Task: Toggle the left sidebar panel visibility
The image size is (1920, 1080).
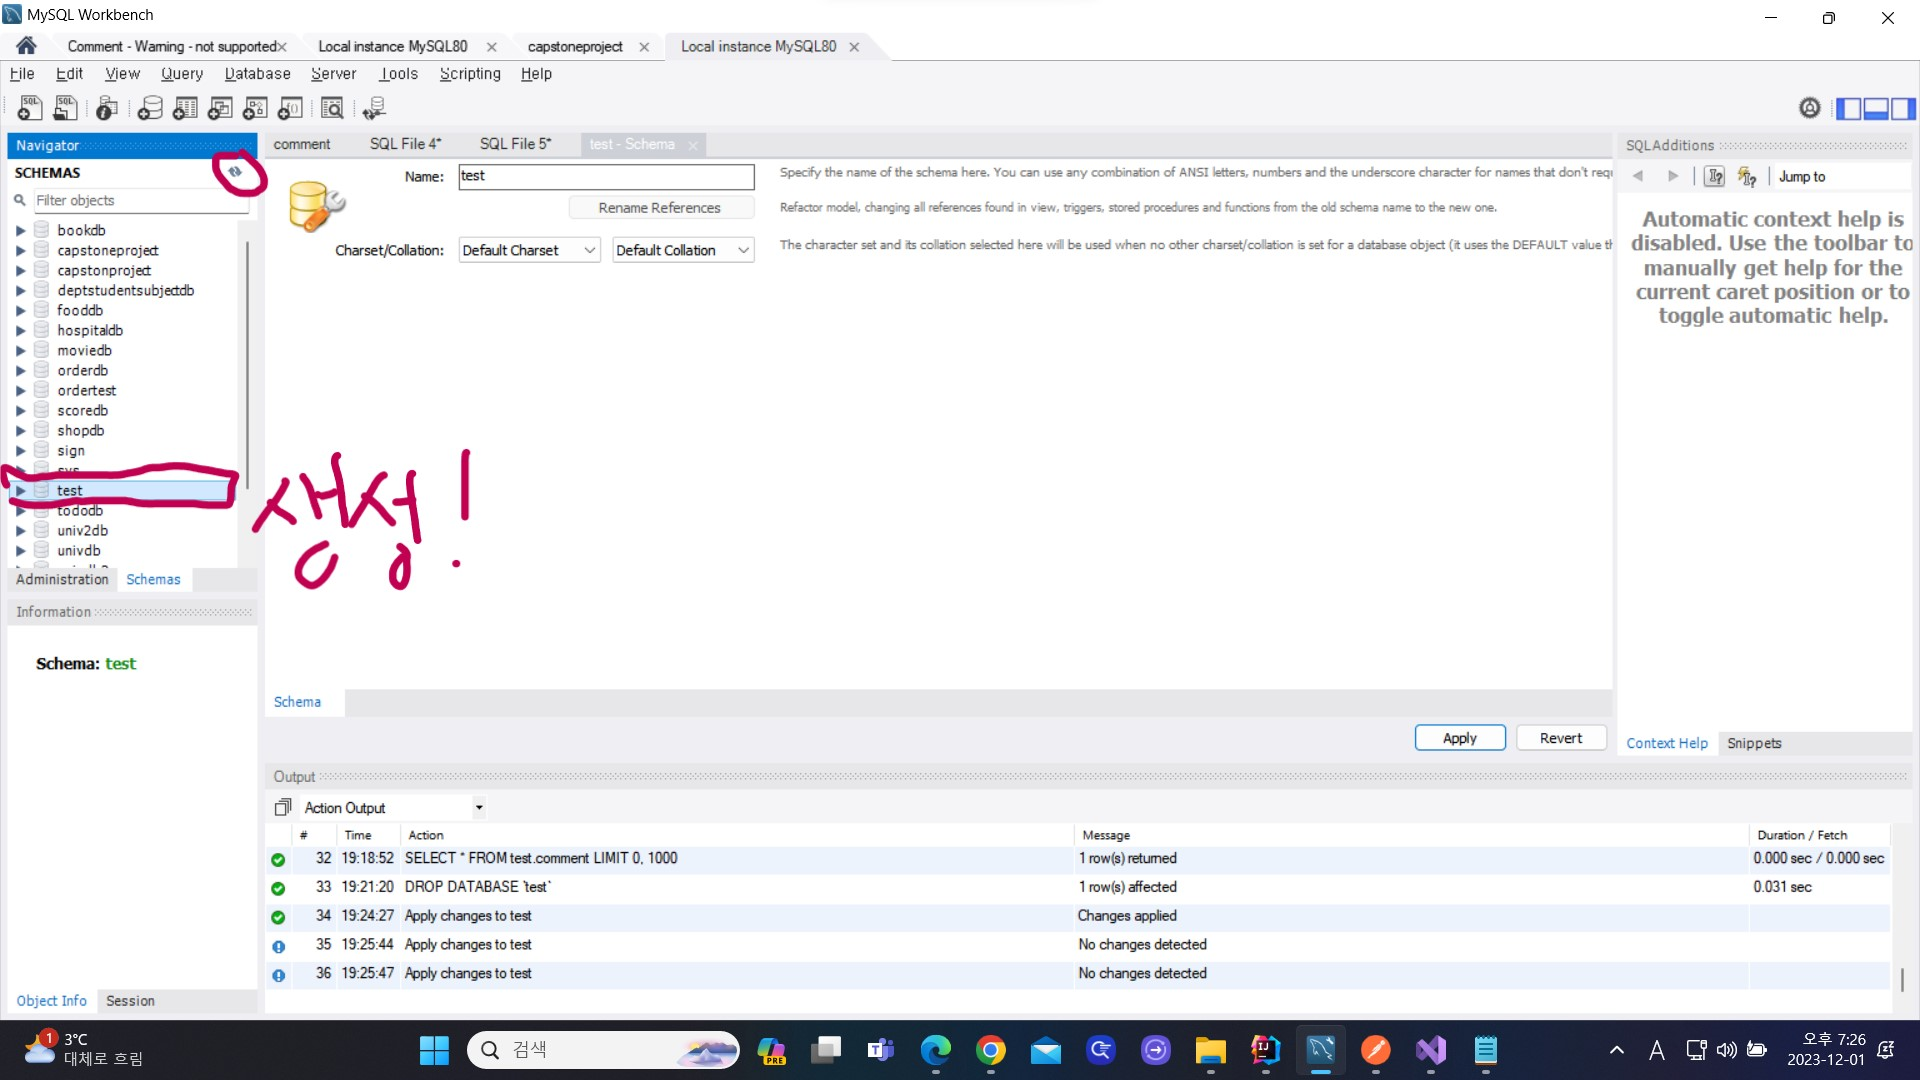Action: coord(1849,108)
